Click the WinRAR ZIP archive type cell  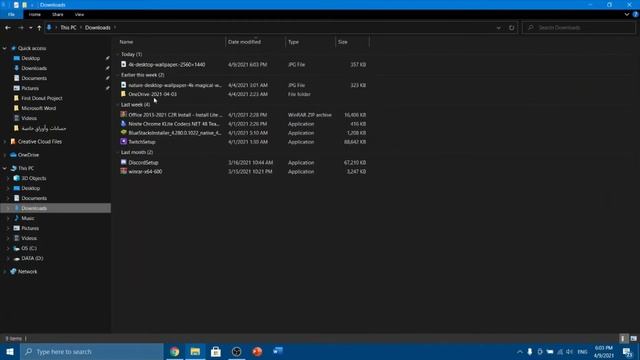point(310,115)
